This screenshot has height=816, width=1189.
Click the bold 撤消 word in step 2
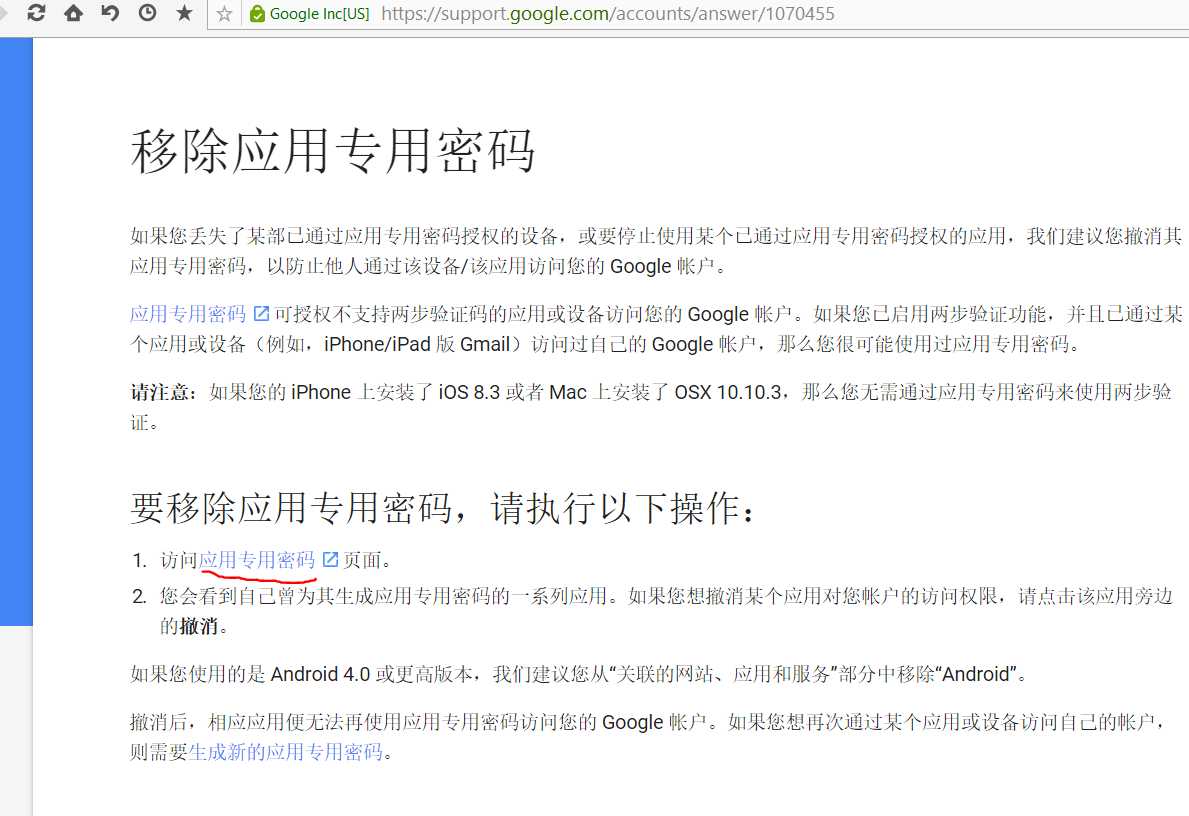coord(199,626)
